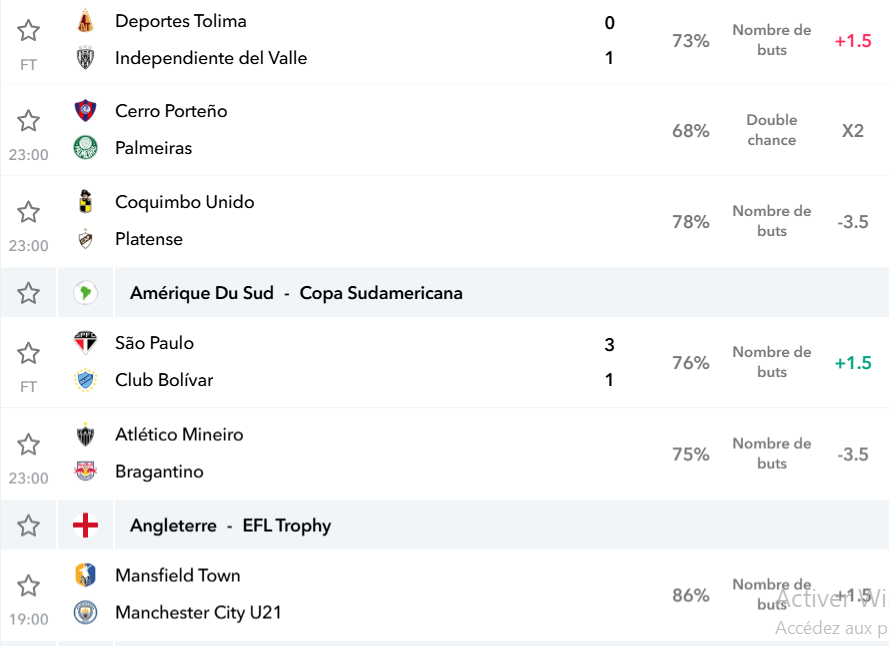Click the Bragantino Red Bull logo

(x=86, y=471)
